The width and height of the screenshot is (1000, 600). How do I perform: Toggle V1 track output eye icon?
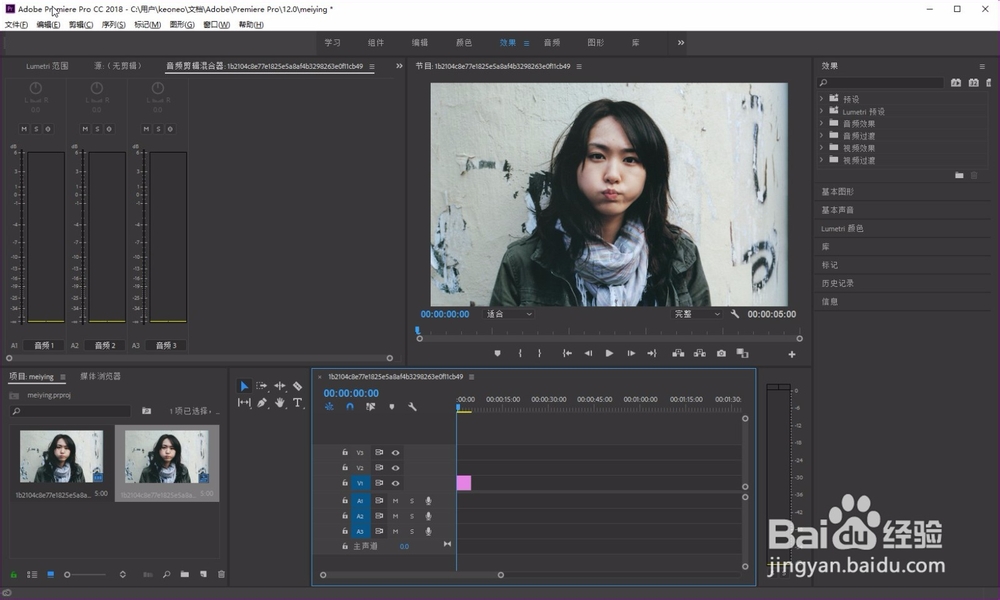coord(395,483)
